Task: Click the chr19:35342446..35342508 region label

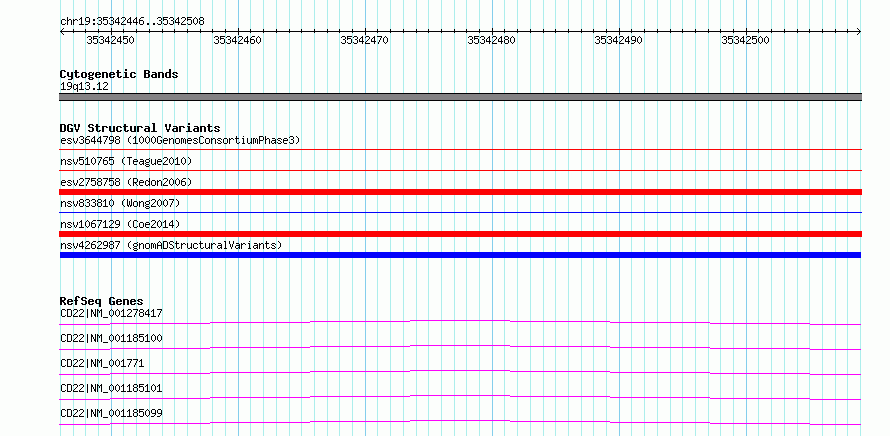Action: [132, 22]
